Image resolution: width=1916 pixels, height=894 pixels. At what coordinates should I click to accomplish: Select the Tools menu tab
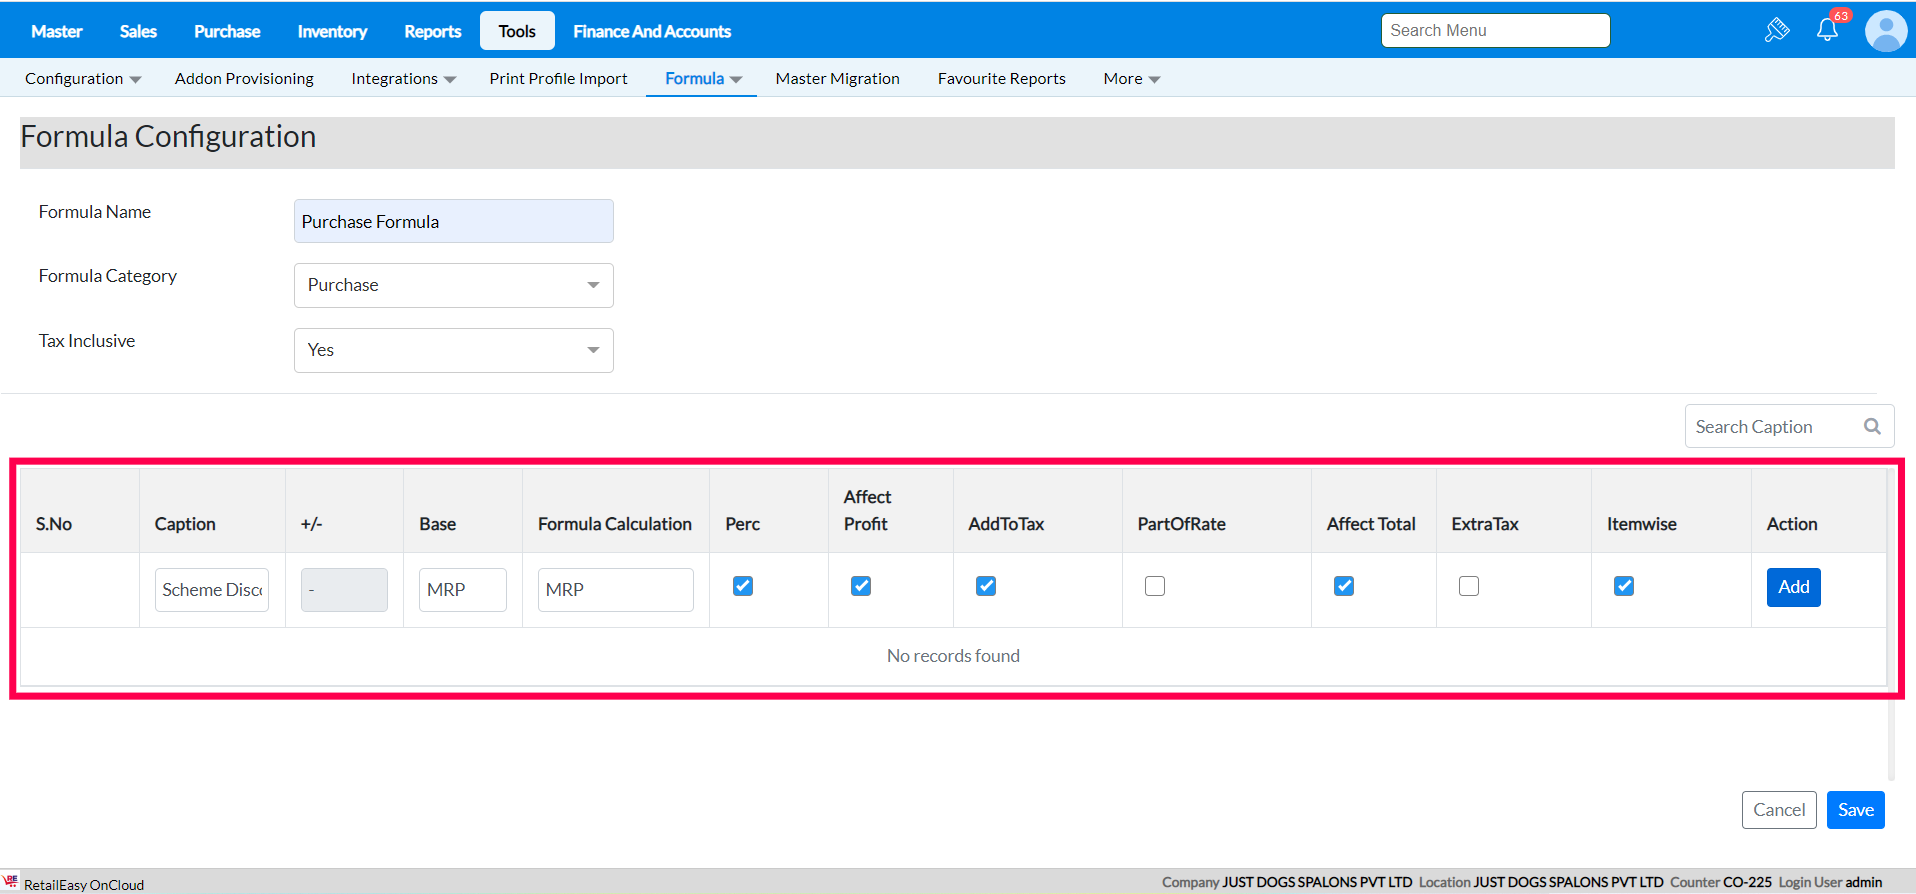tap(517, 31)
